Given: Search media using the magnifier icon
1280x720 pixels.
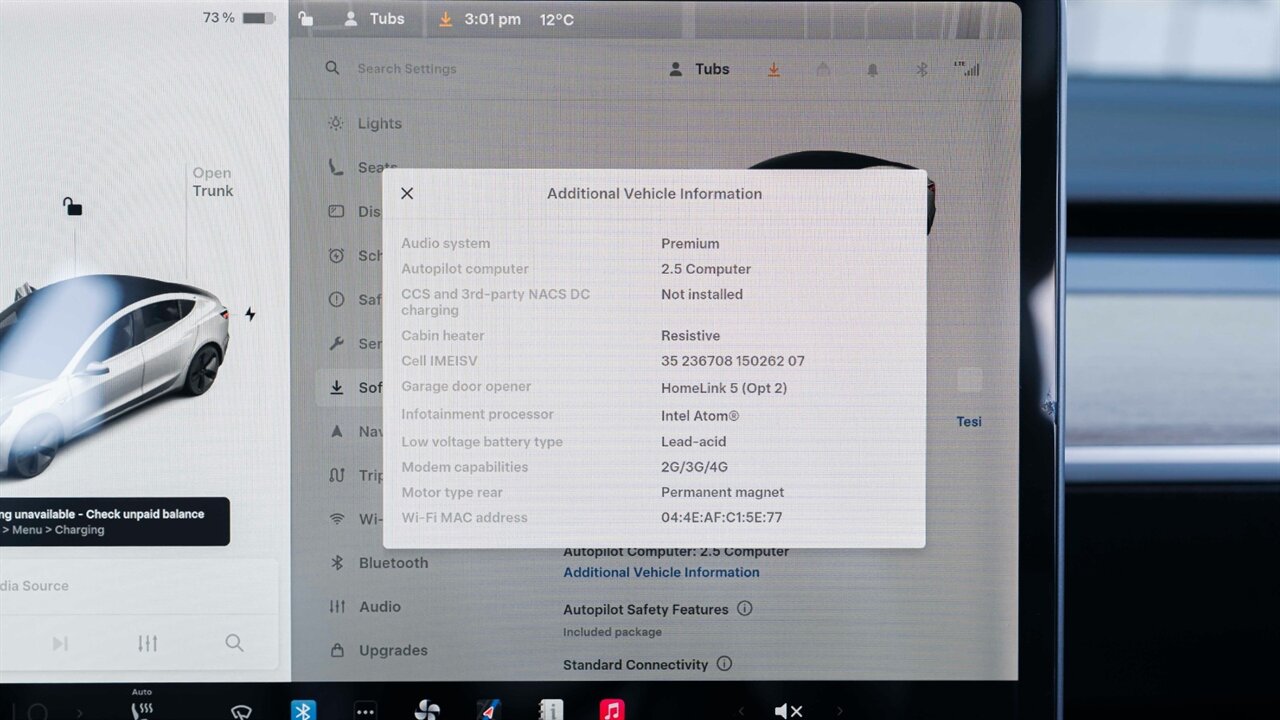Looking at the screenshot, I should 234,643.
